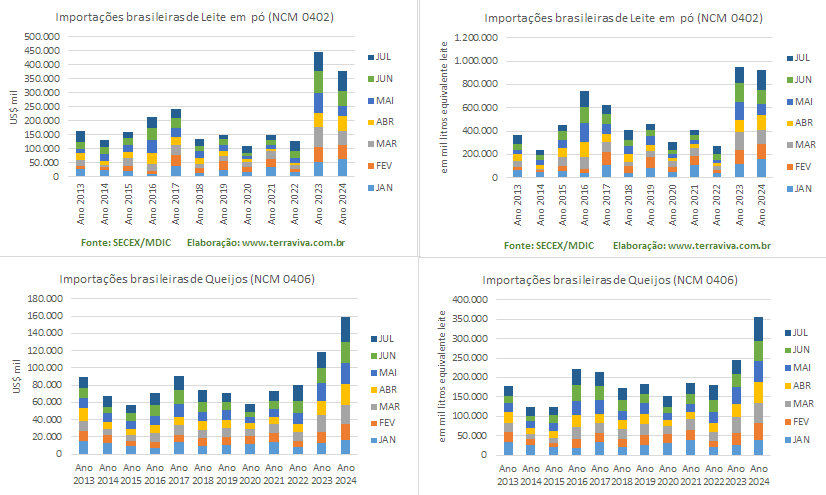Open www.terraviva.com.br link under liters Leite em pó chart

pos(719,245)
